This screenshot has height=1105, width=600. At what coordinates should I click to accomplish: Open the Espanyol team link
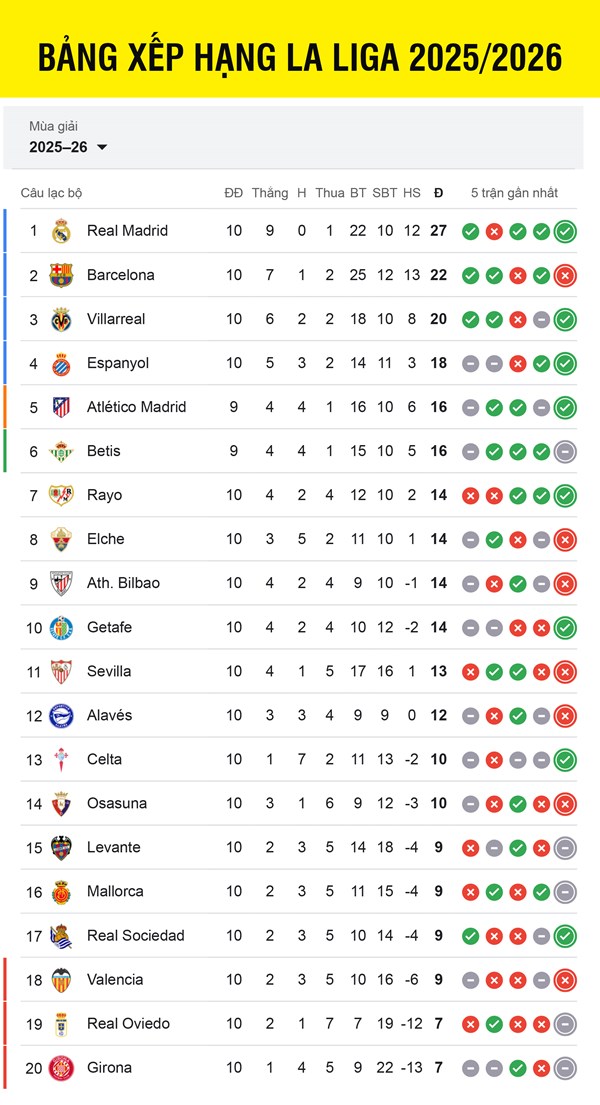click(118, 363)
